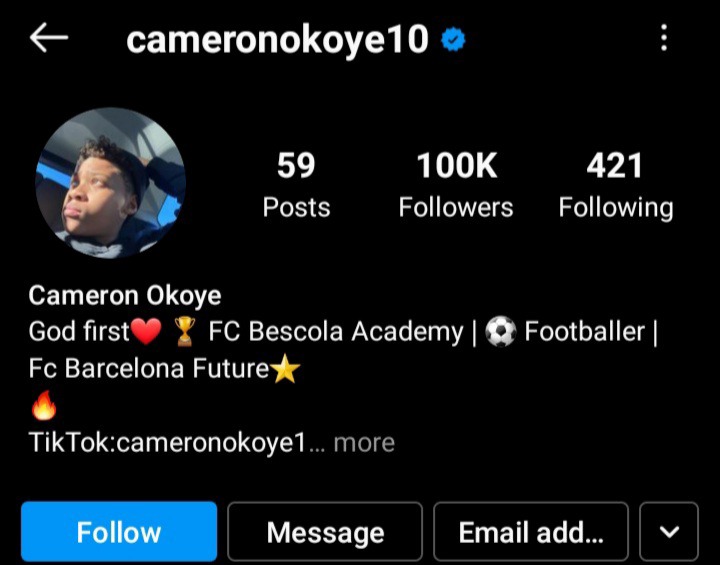Open the 421 Following list

(616, 185)
